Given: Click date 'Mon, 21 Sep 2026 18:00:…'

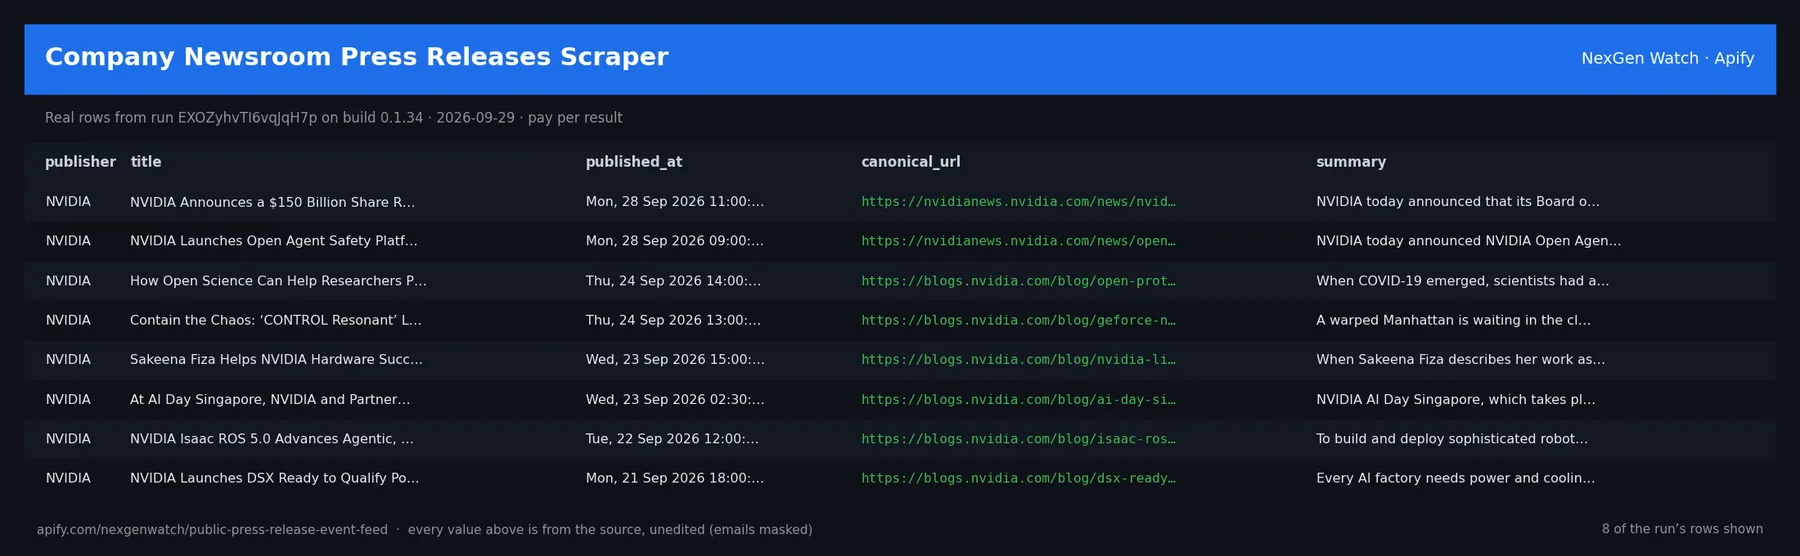Looking at the screenshot, I should [x=675, y=478].
